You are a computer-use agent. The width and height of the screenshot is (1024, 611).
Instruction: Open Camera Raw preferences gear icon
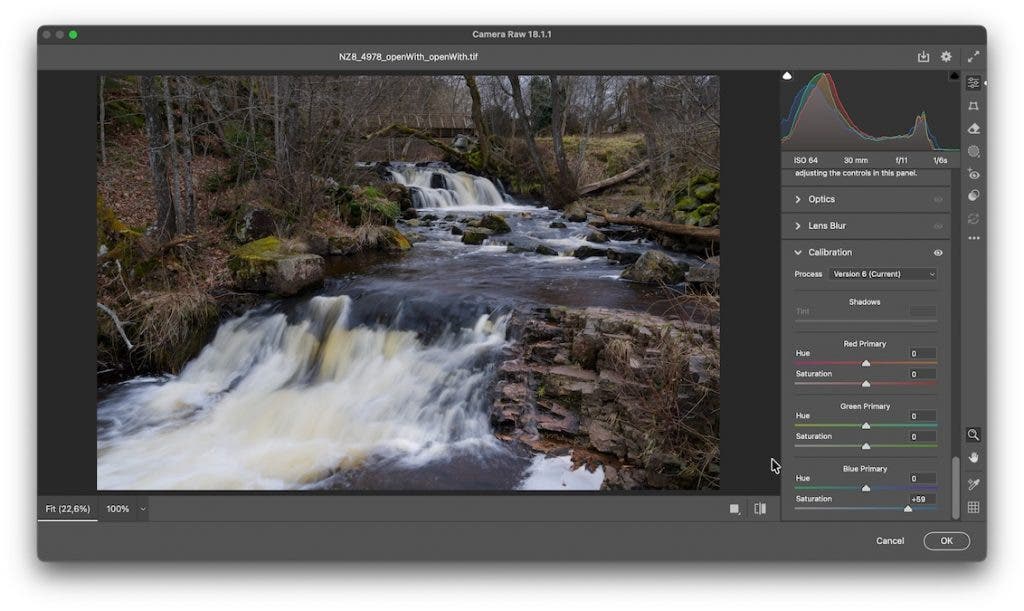pyautogui.click(x=946, y=57)
